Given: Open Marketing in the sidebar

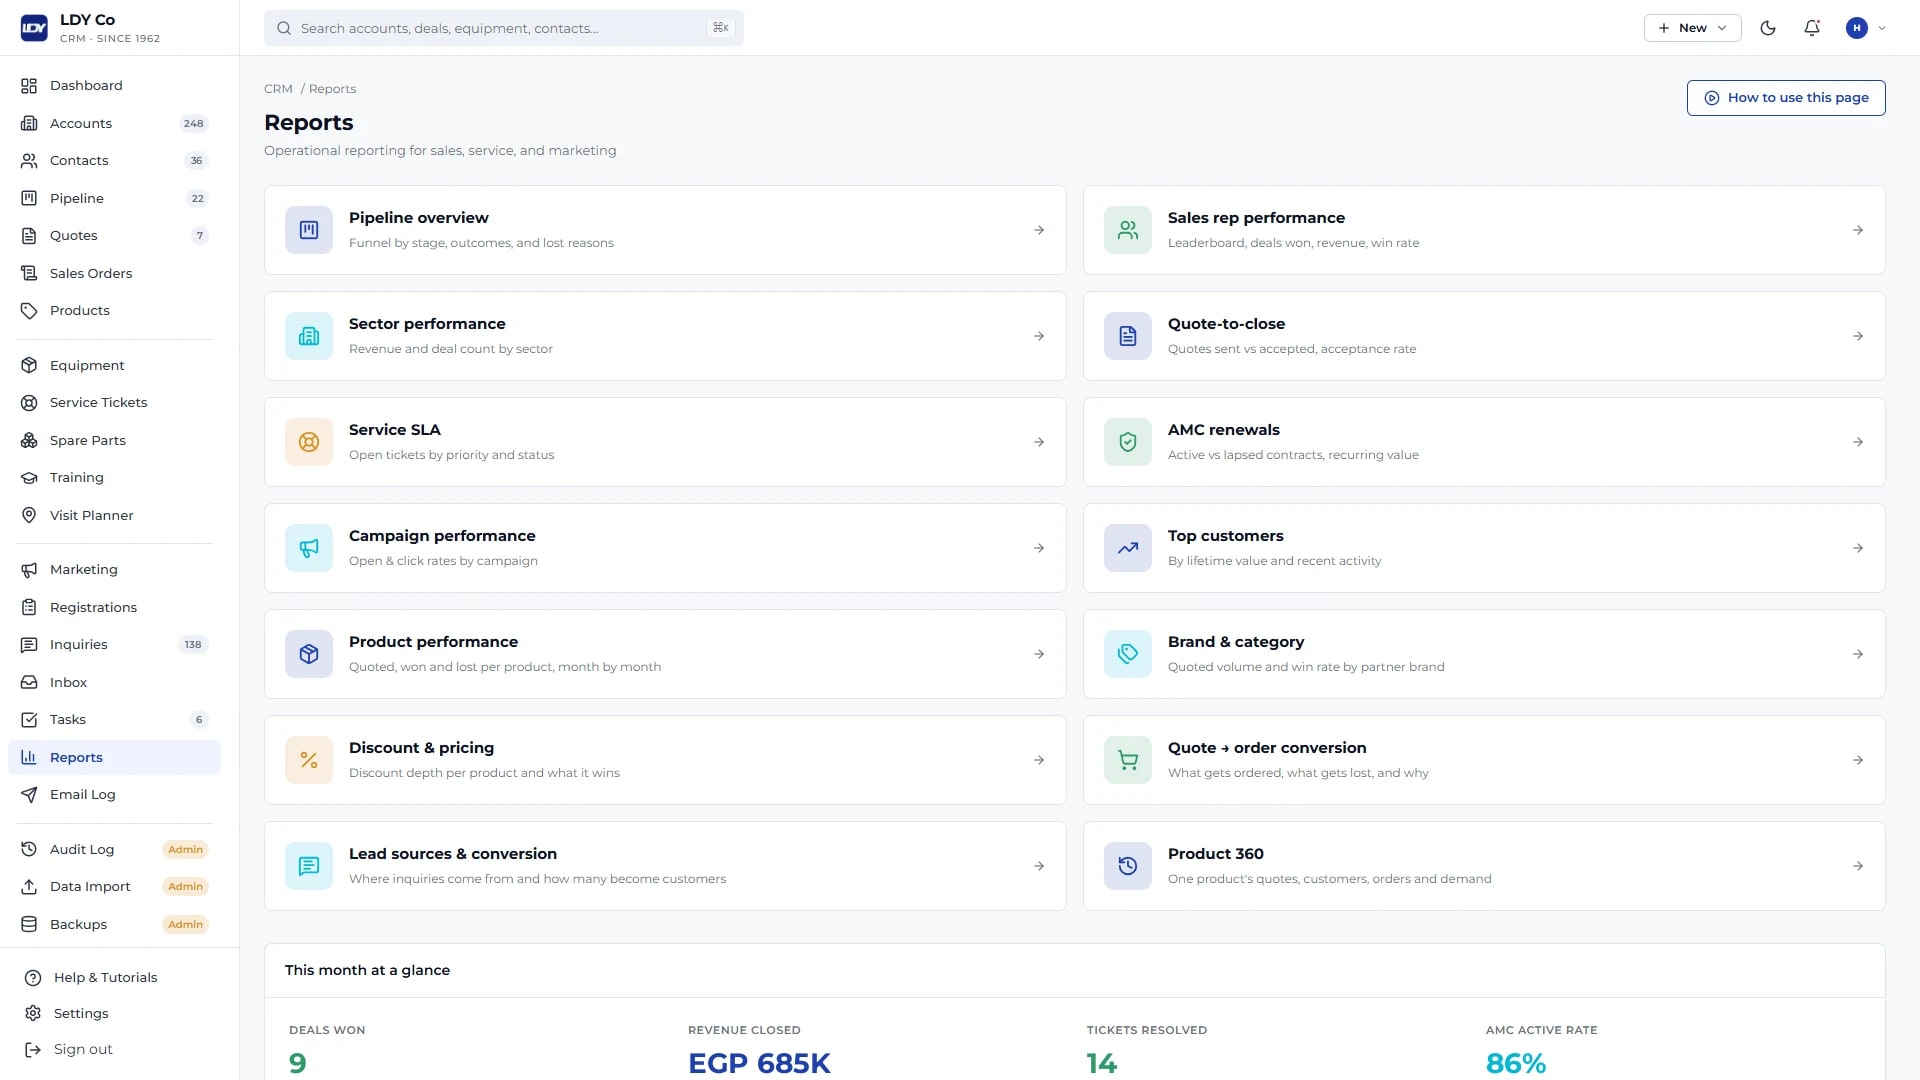Looking at the screenshot, I should [114, 569].
